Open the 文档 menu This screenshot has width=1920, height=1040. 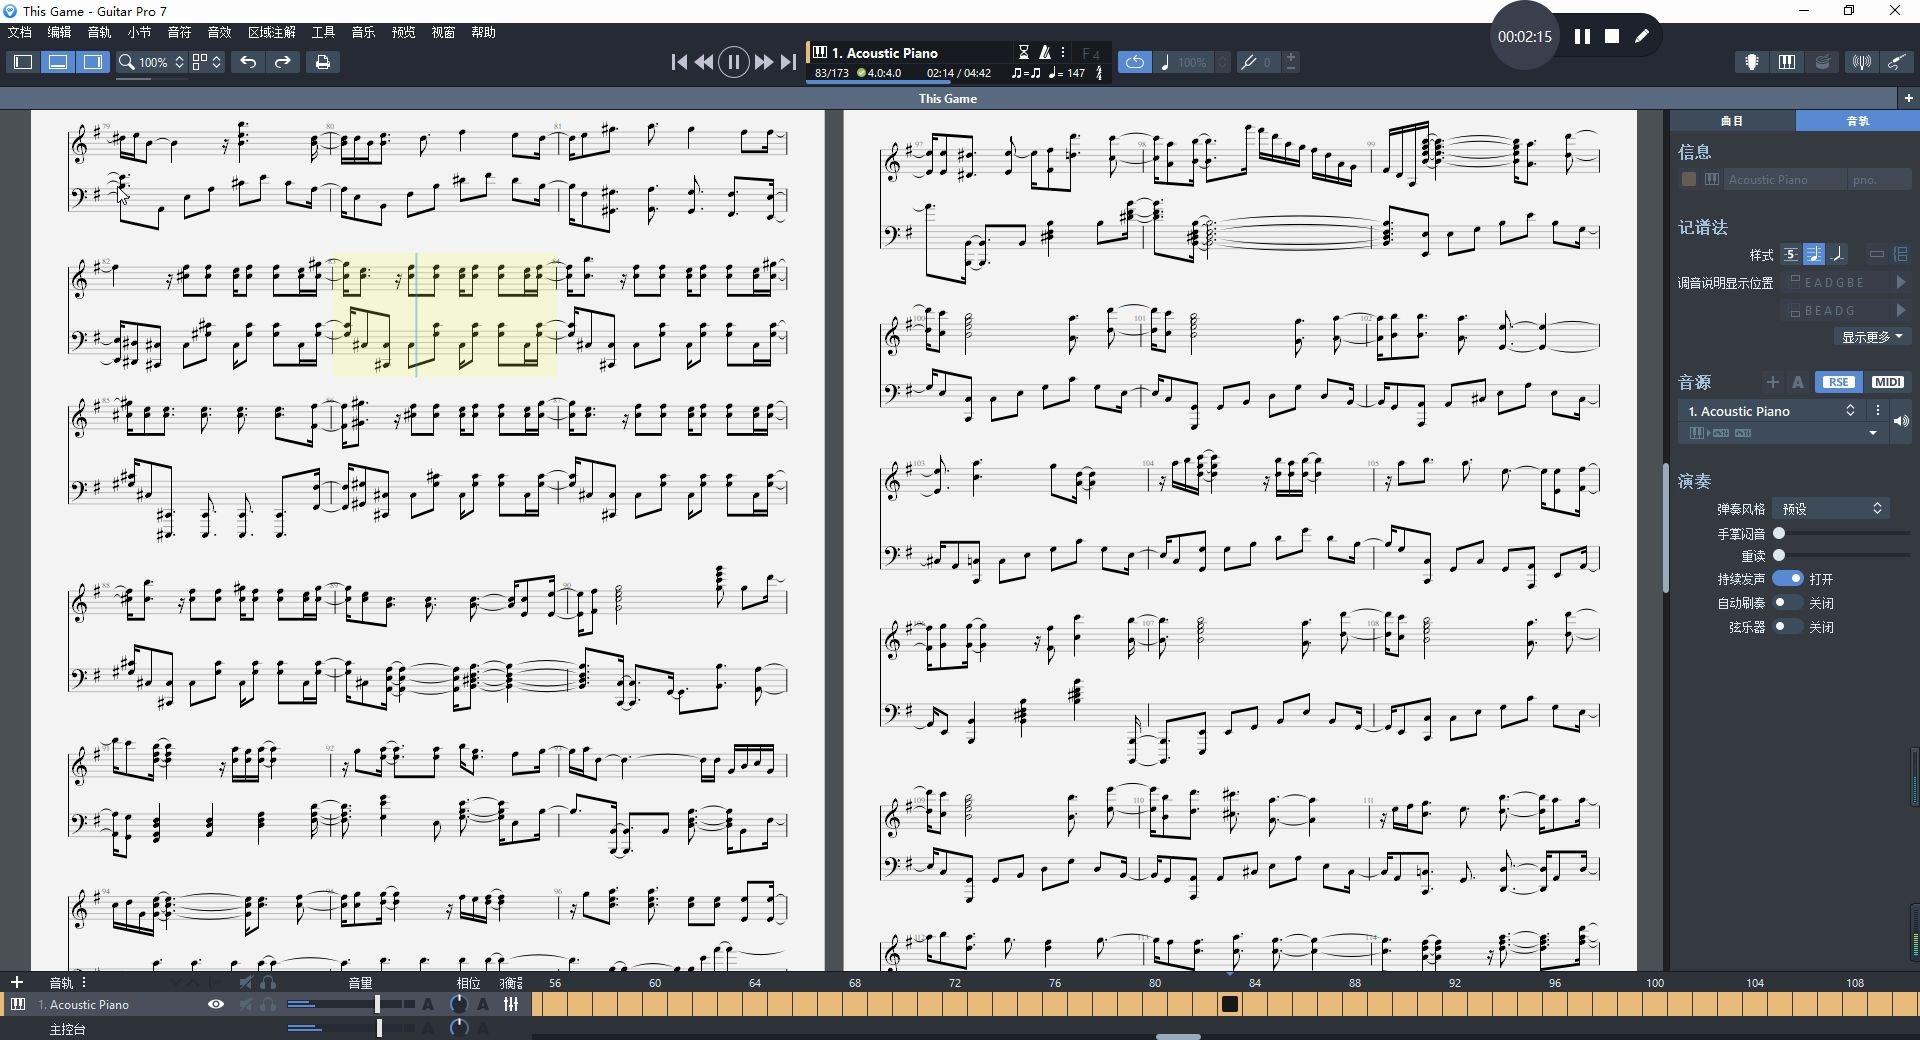20,32
